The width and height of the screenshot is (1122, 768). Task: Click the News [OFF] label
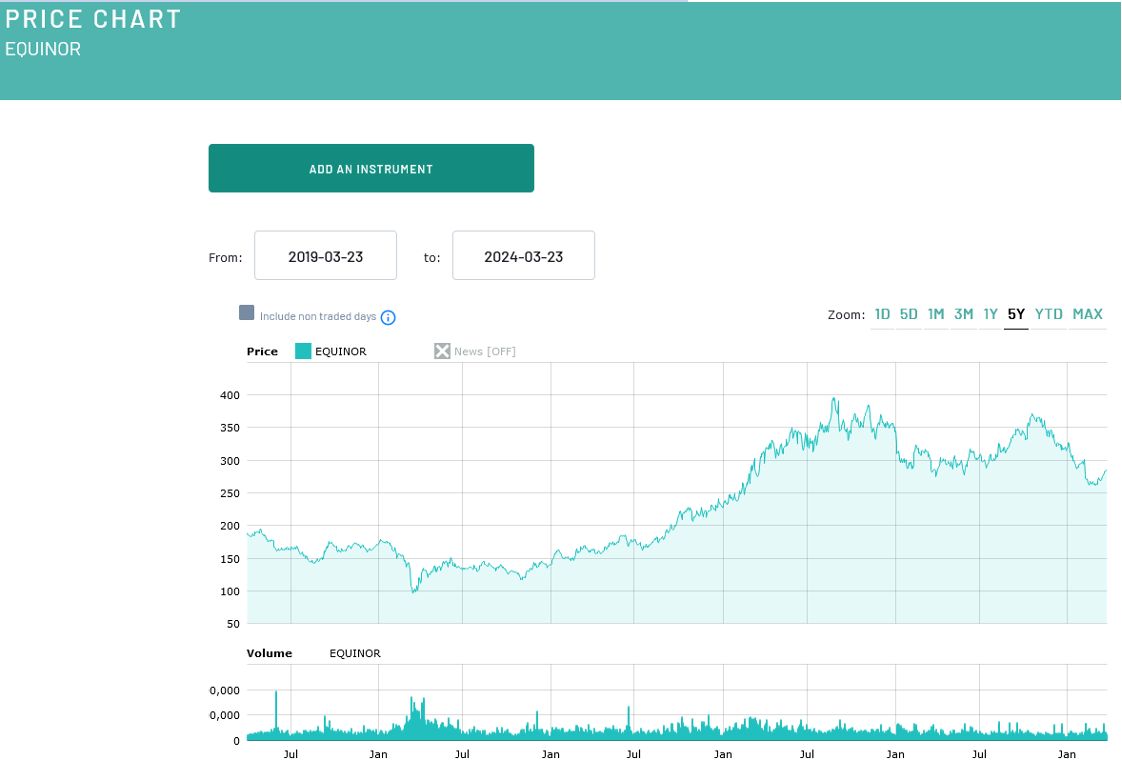(484, 351)
